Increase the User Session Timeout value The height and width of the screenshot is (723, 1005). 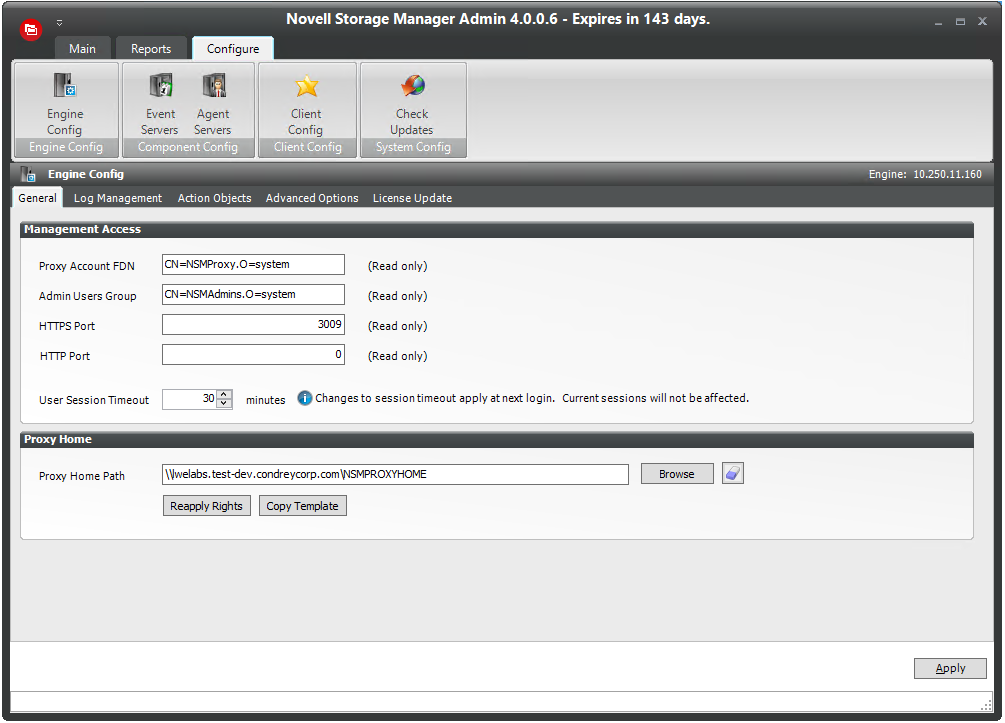224,394
